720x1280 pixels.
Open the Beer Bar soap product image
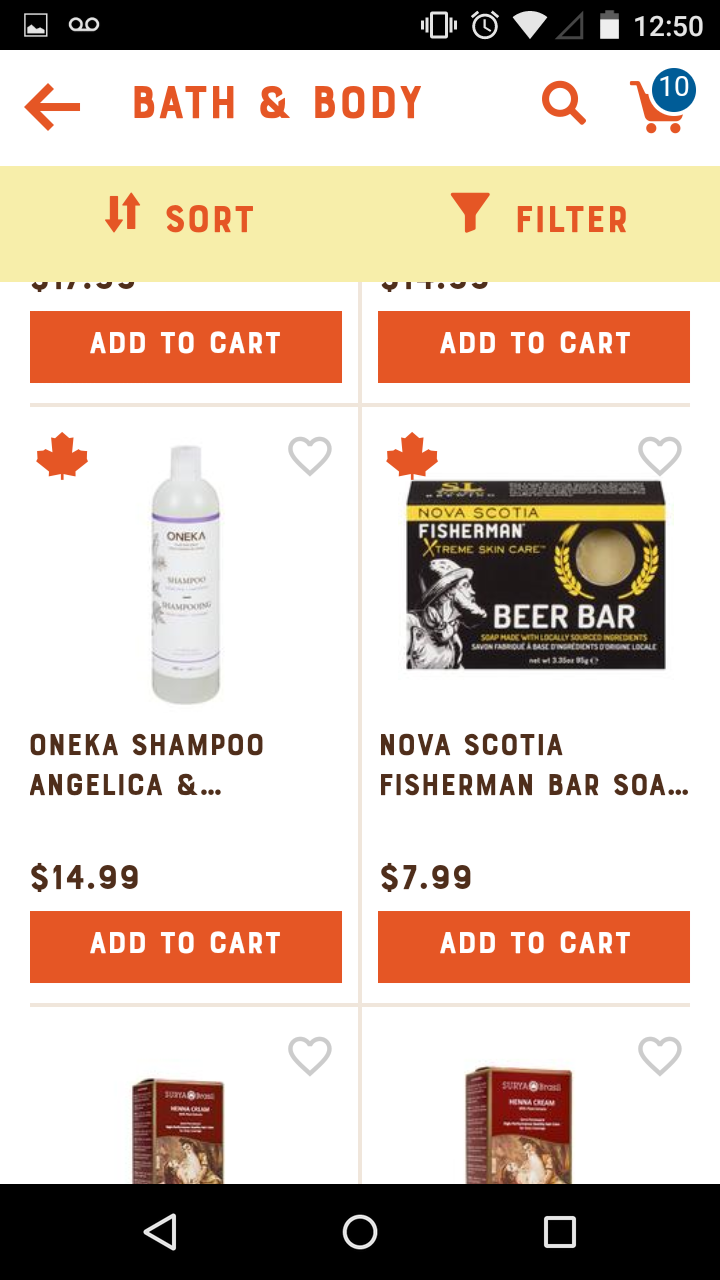pyautogui.click(x=536, y=575)
